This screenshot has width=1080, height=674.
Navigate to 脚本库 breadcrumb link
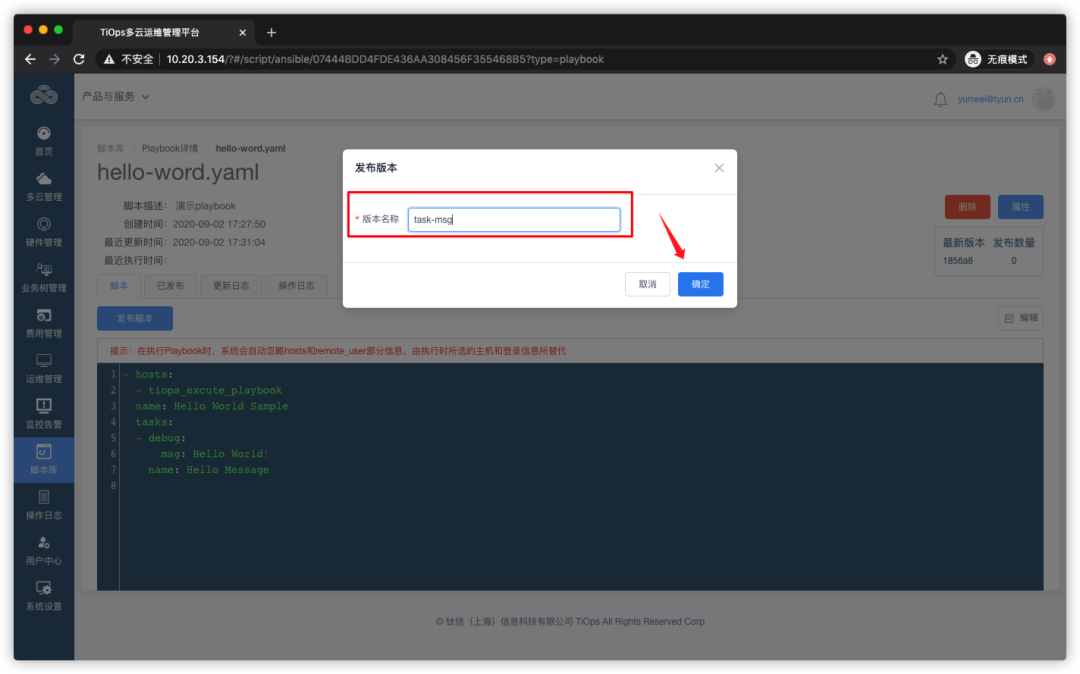[x=110, y=147]
